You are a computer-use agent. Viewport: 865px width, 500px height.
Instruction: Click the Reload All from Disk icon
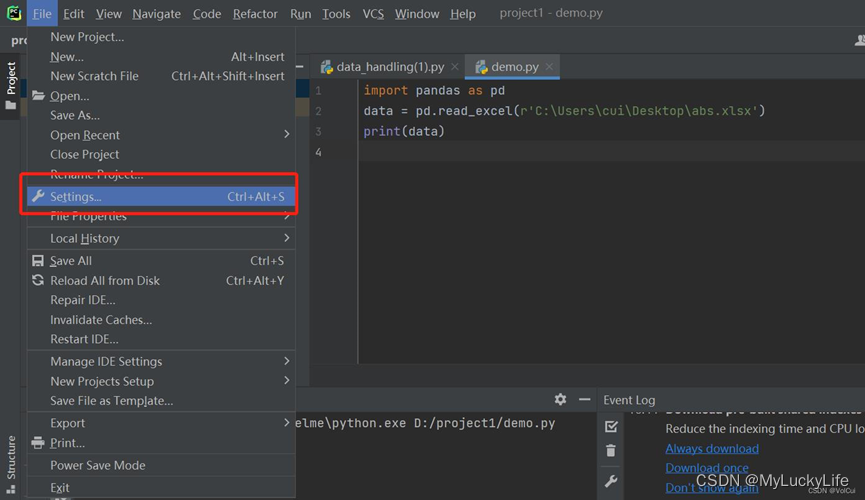pos(38,280)
